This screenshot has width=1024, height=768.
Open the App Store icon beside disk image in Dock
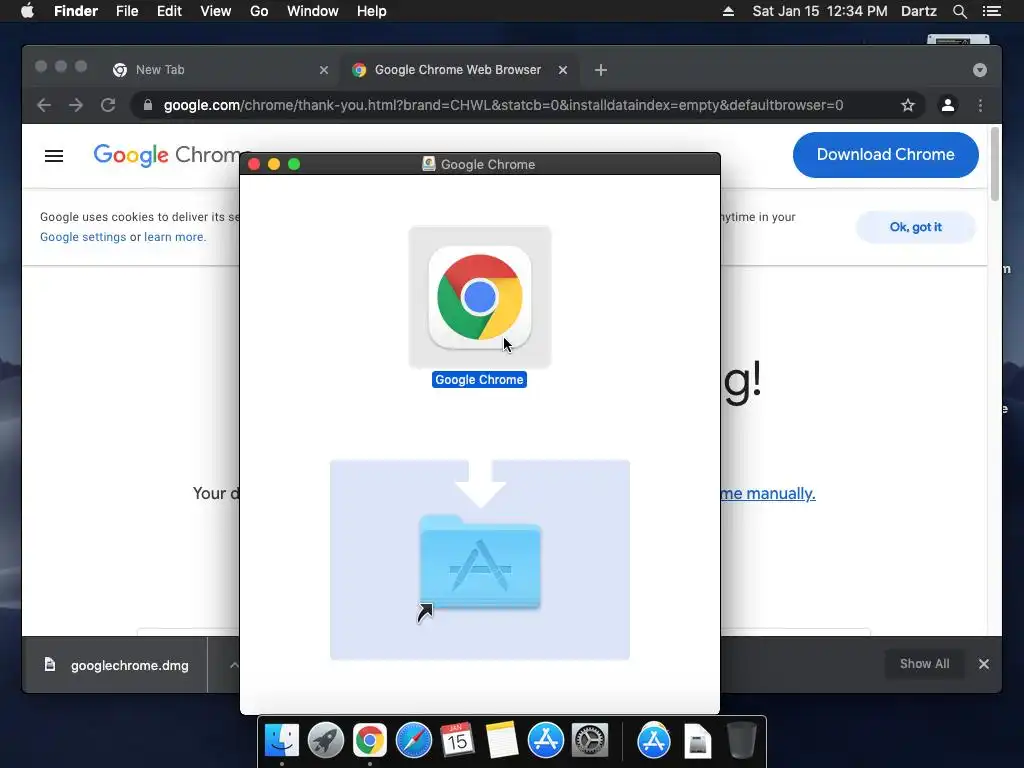[x=654, y=741]
